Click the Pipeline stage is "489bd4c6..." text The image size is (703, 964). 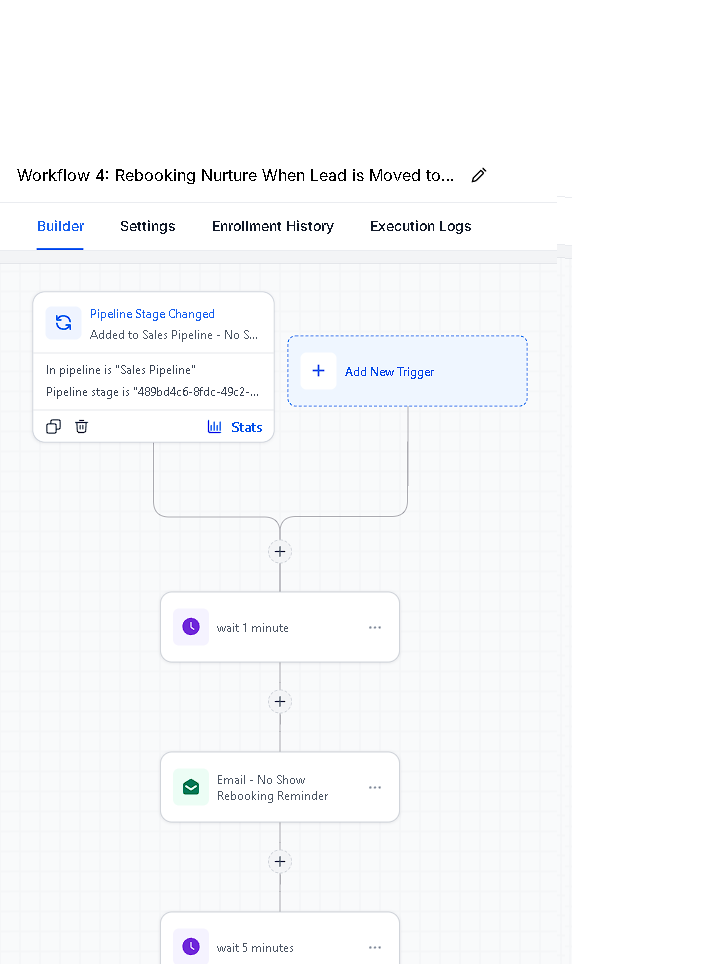(152, 392)
